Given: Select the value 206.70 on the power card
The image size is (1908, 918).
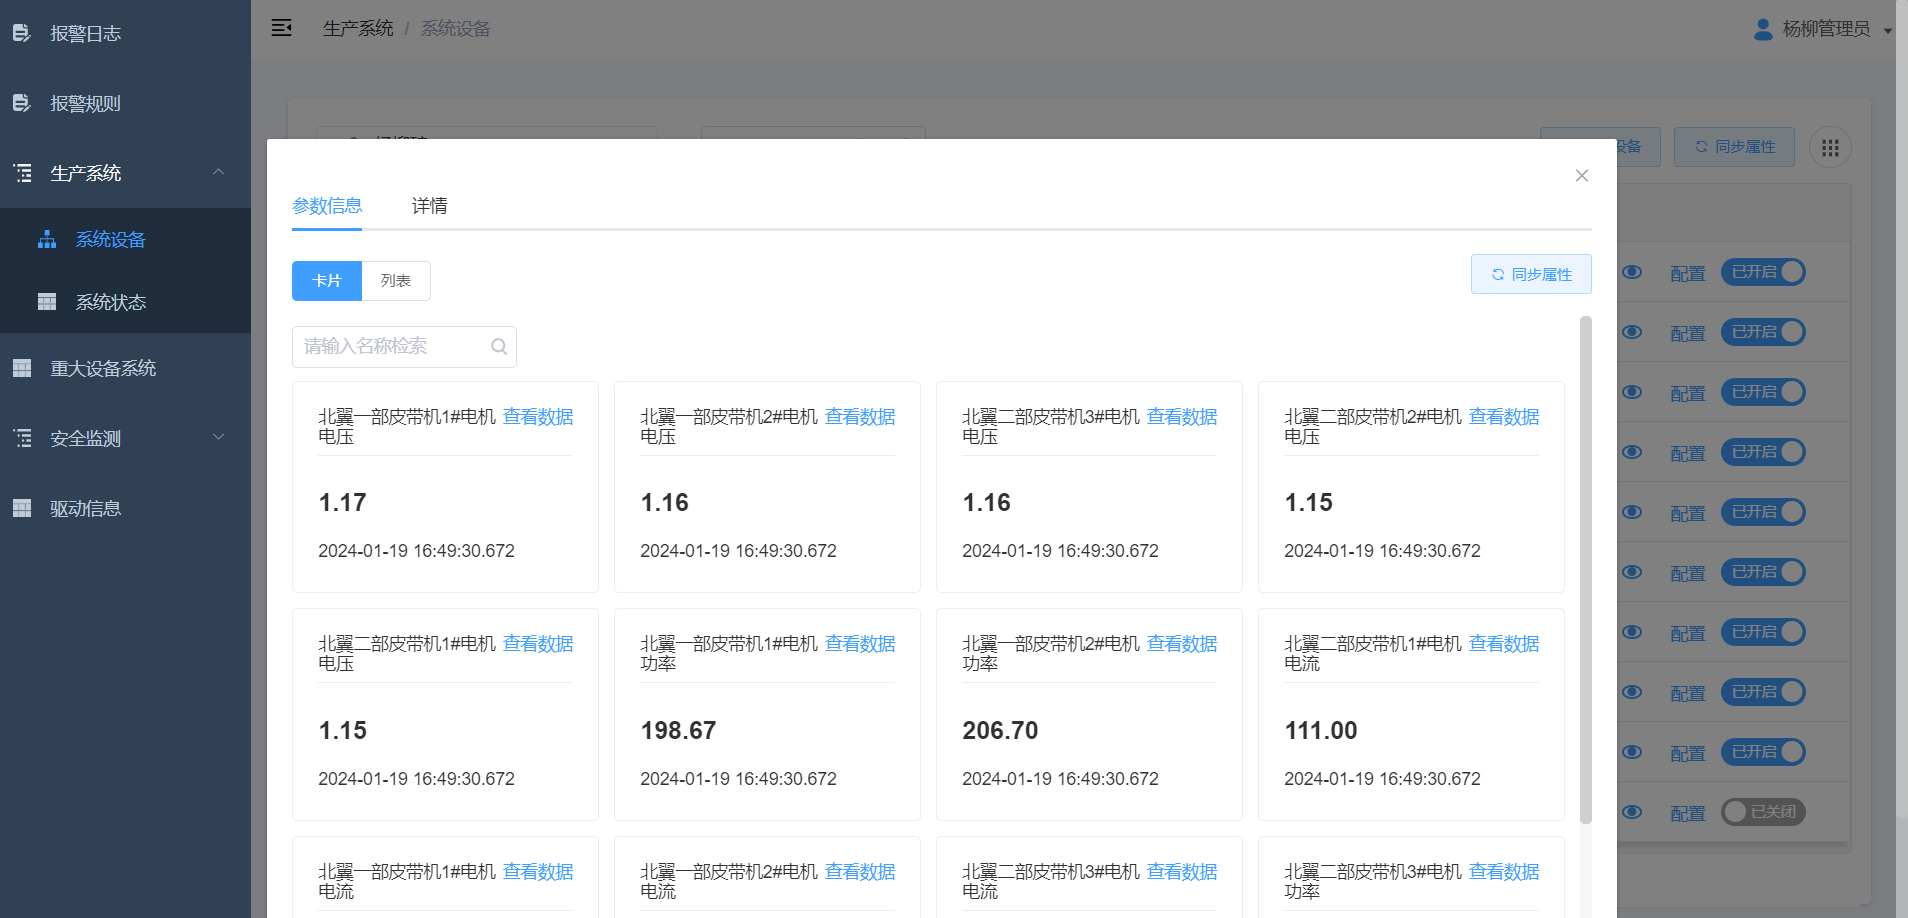Looking at the screenshot, I should point(1000,731).
